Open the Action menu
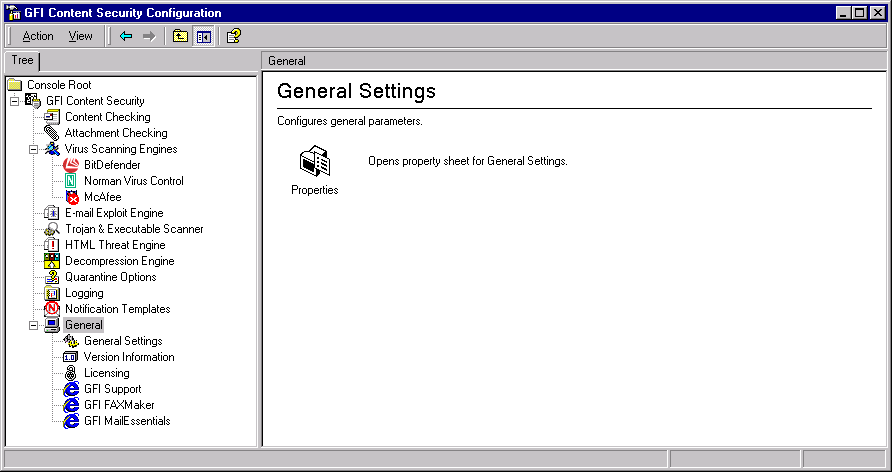Screen dimensions: 892x472 coord(38,36)
